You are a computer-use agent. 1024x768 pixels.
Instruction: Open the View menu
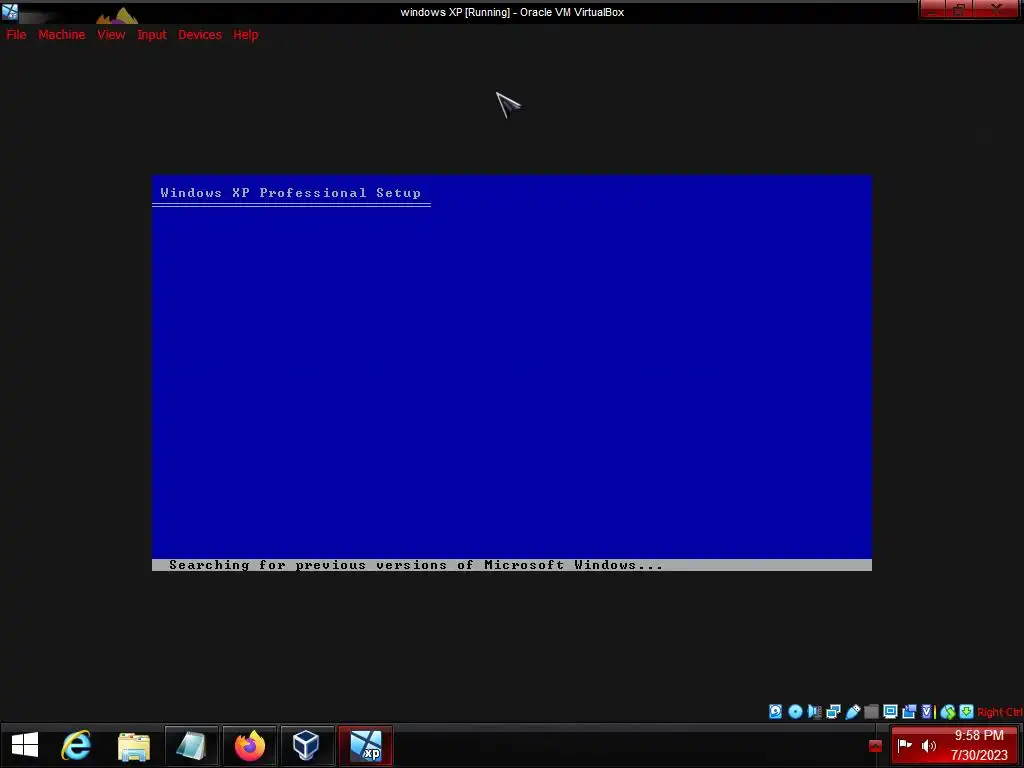tap(111, 35)
